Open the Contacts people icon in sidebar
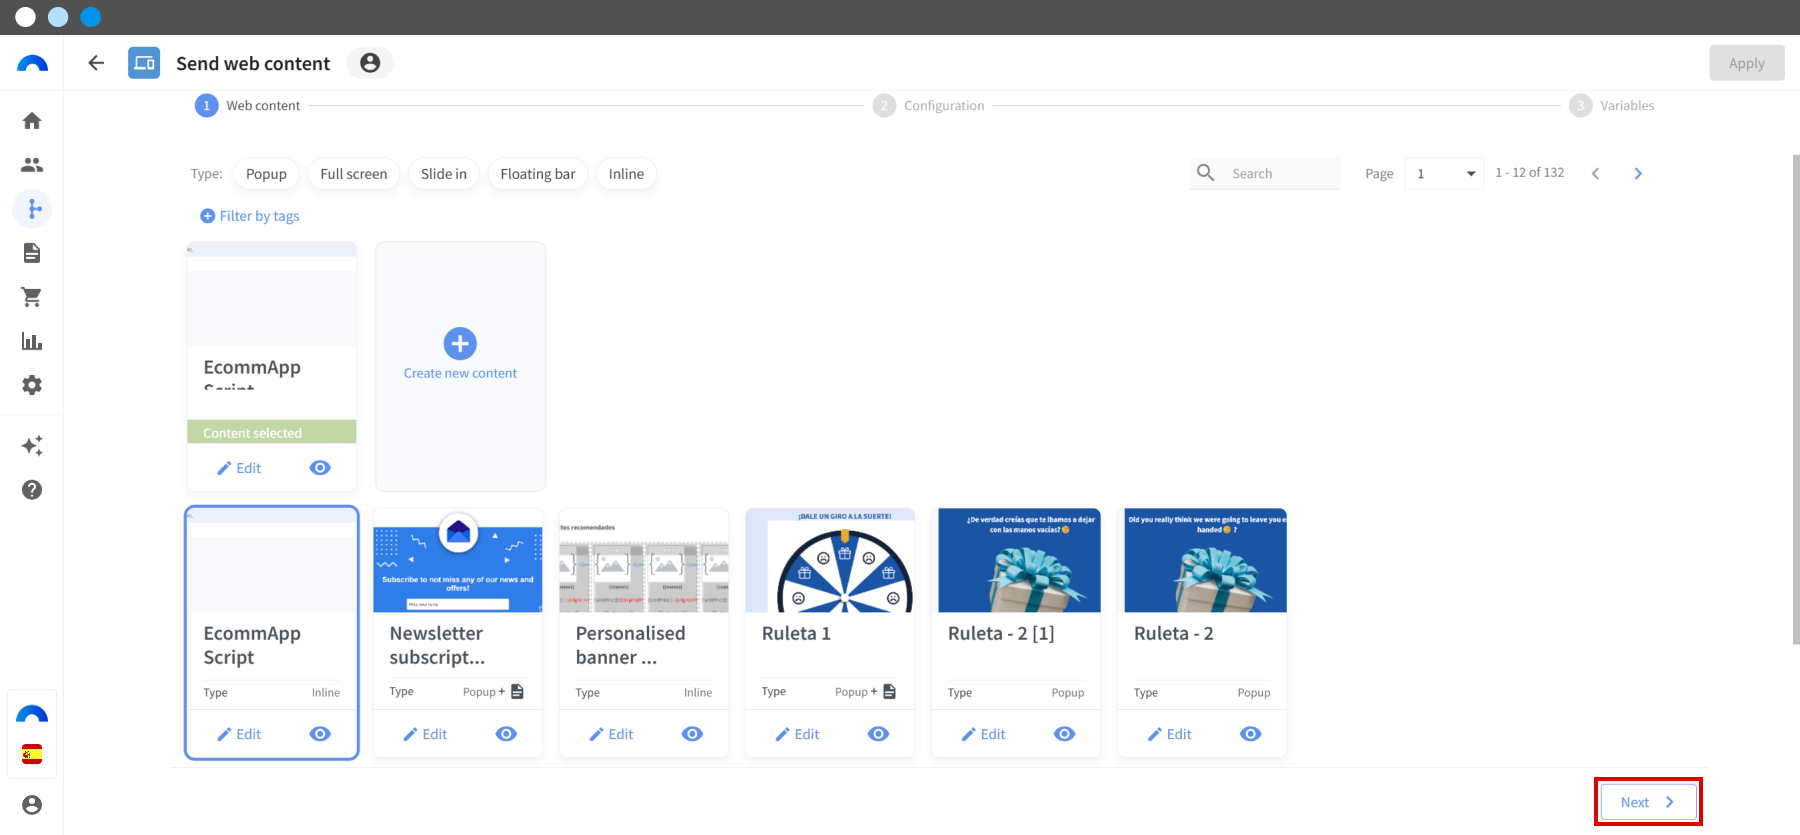The image size is (1800, 835). 32,165
